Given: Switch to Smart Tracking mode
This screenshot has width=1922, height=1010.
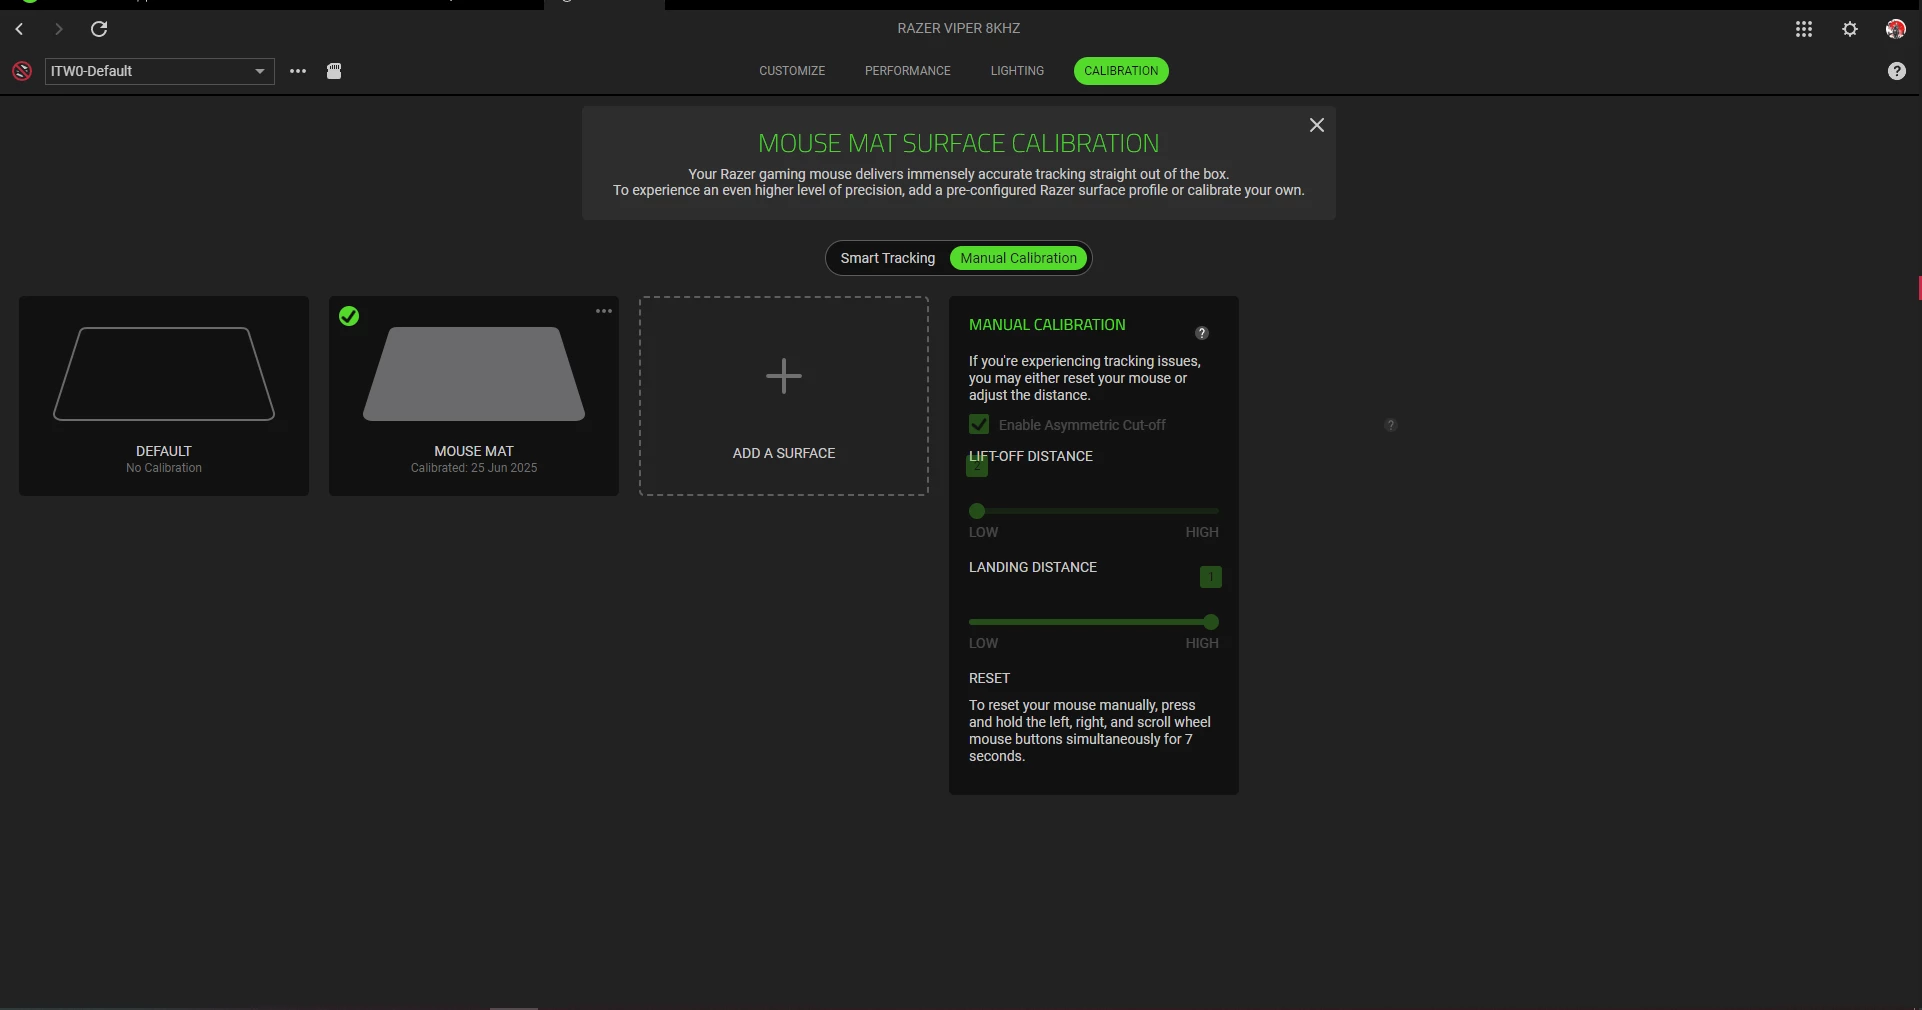Looking at the screenshot, I should point(888,258).
